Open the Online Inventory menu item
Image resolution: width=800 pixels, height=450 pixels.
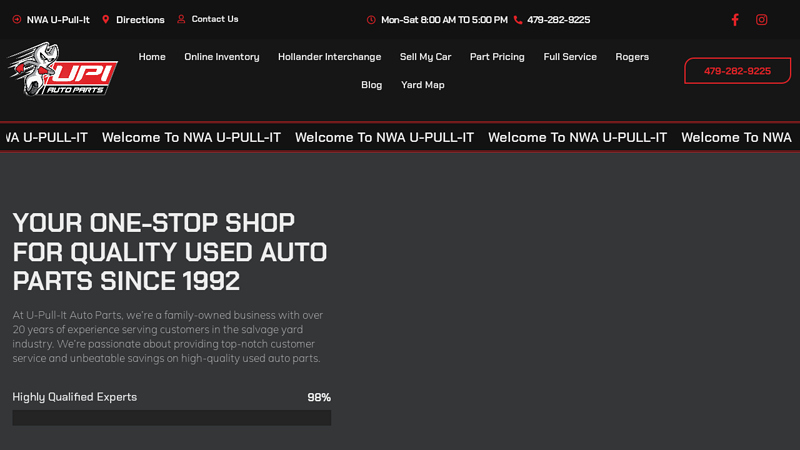pos(222,57)
